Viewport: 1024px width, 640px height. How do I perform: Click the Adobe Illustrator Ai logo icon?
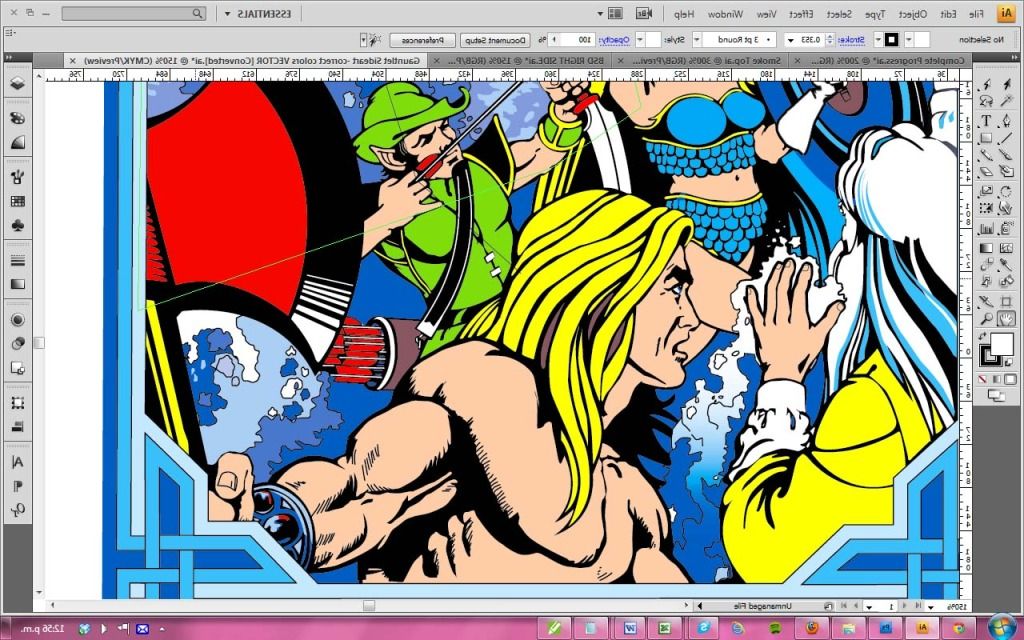click(1005, 14)
